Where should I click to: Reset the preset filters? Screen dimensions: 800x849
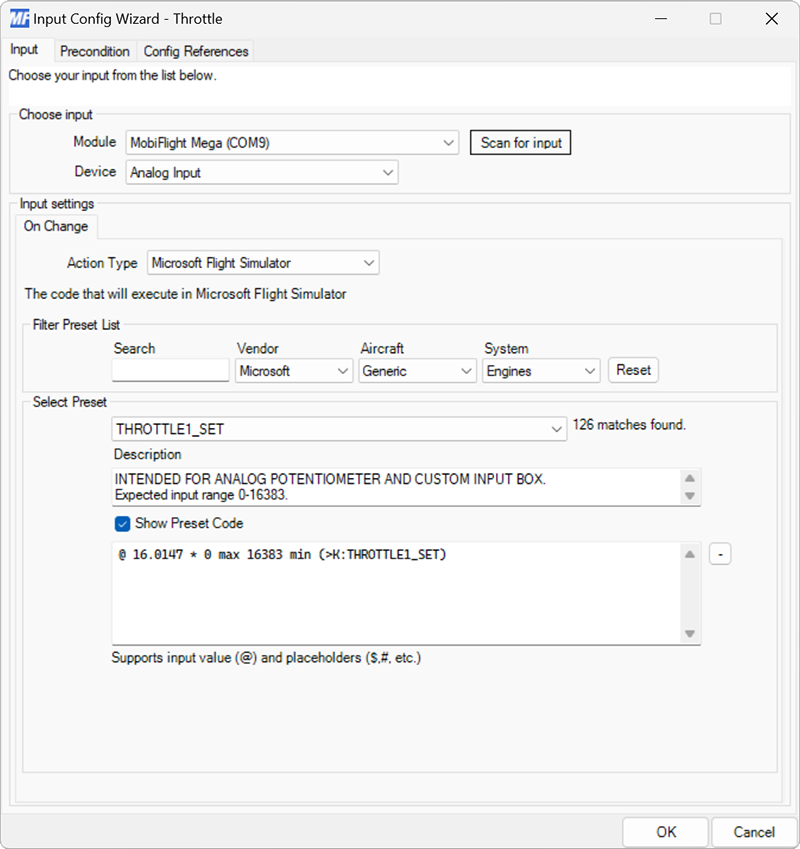632,370
